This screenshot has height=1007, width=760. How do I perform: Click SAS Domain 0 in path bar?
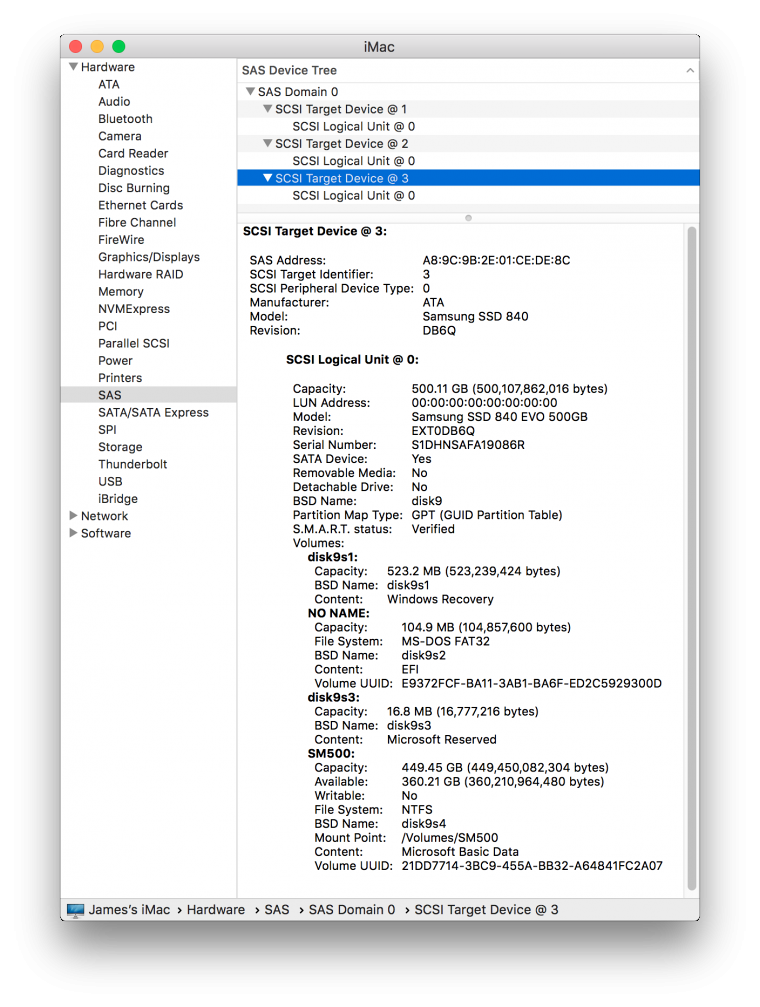352,910
